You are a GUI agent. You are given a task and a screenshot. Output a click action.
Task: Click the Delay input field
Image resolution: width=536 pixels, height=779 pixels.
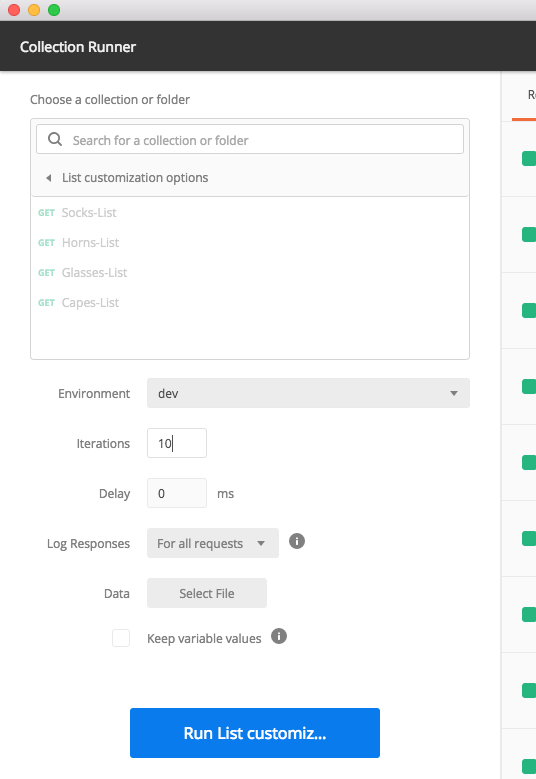tap(177, 493)
